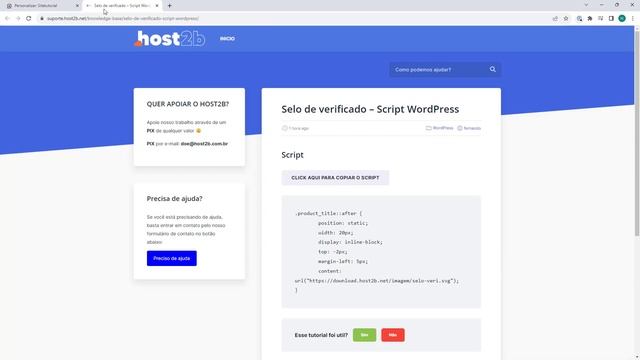Click the red Não feedback button
This screenshot has width=640, height=360.
pos(393,335)
